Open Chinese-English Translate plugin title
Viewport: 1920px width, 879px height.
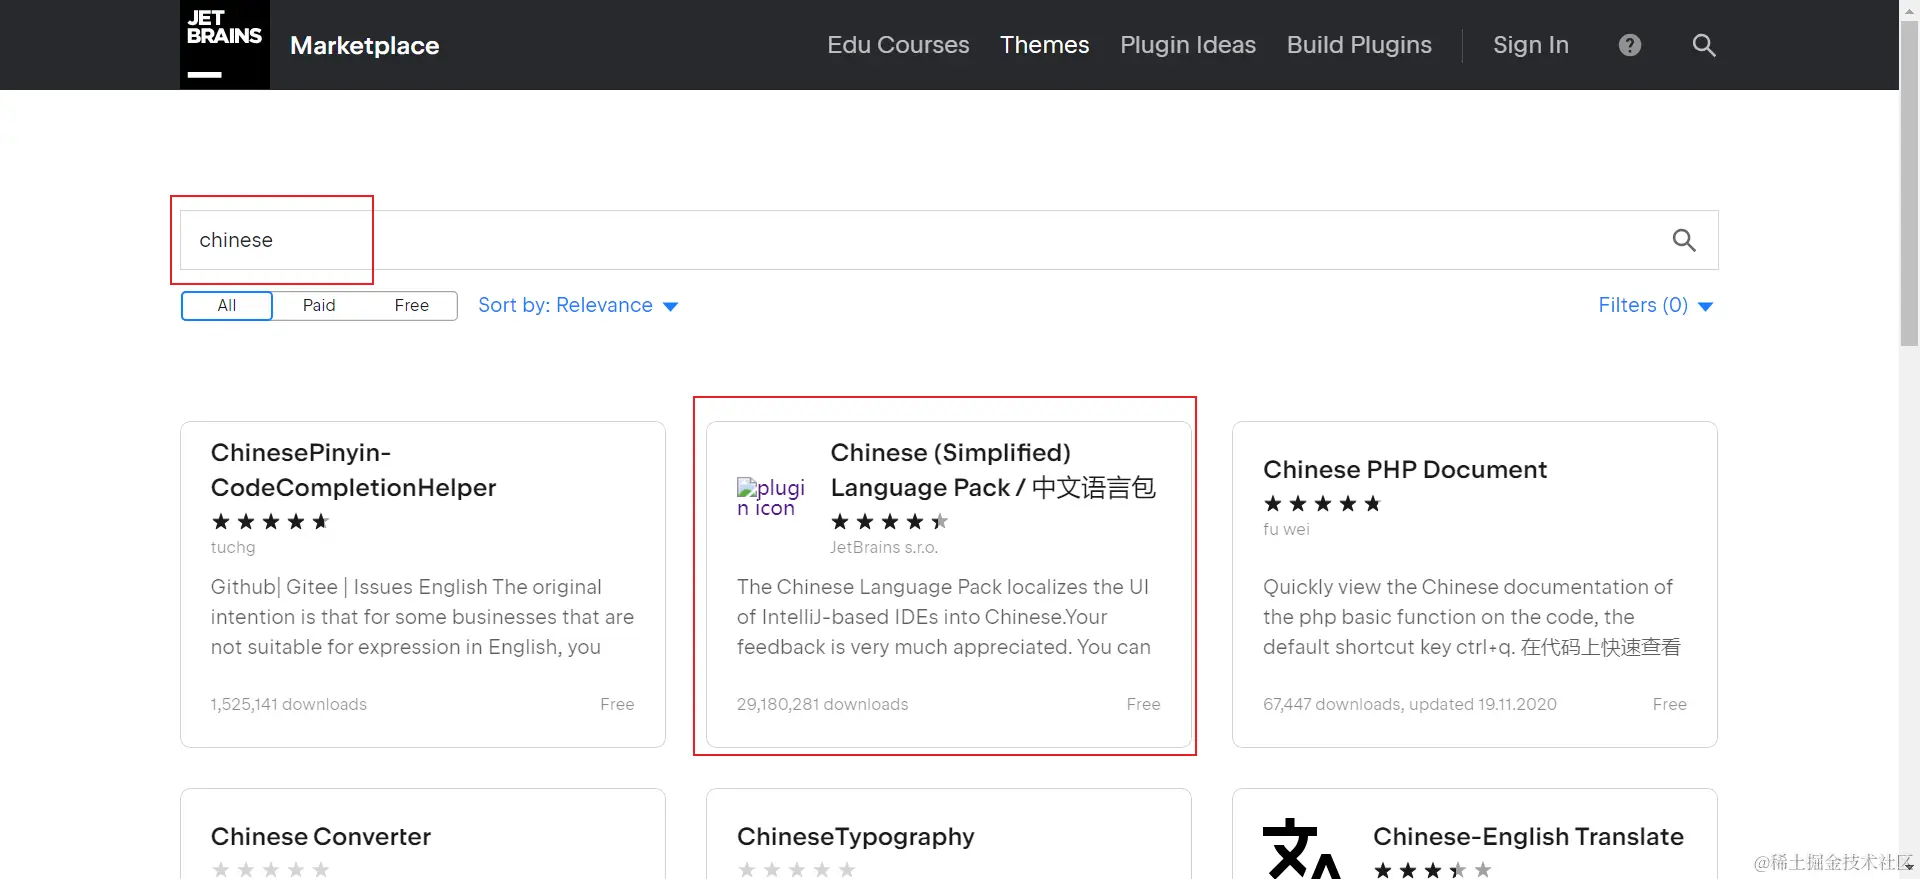[1528, 836]
